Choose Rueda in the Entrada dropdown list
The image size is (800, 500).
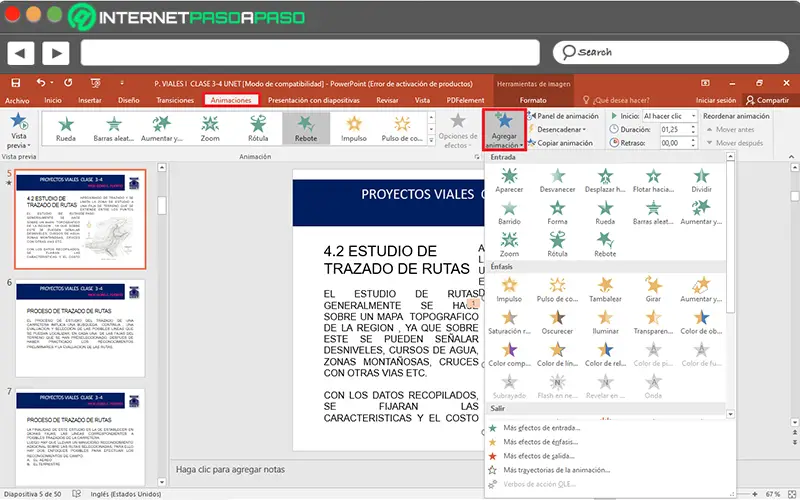605,212
